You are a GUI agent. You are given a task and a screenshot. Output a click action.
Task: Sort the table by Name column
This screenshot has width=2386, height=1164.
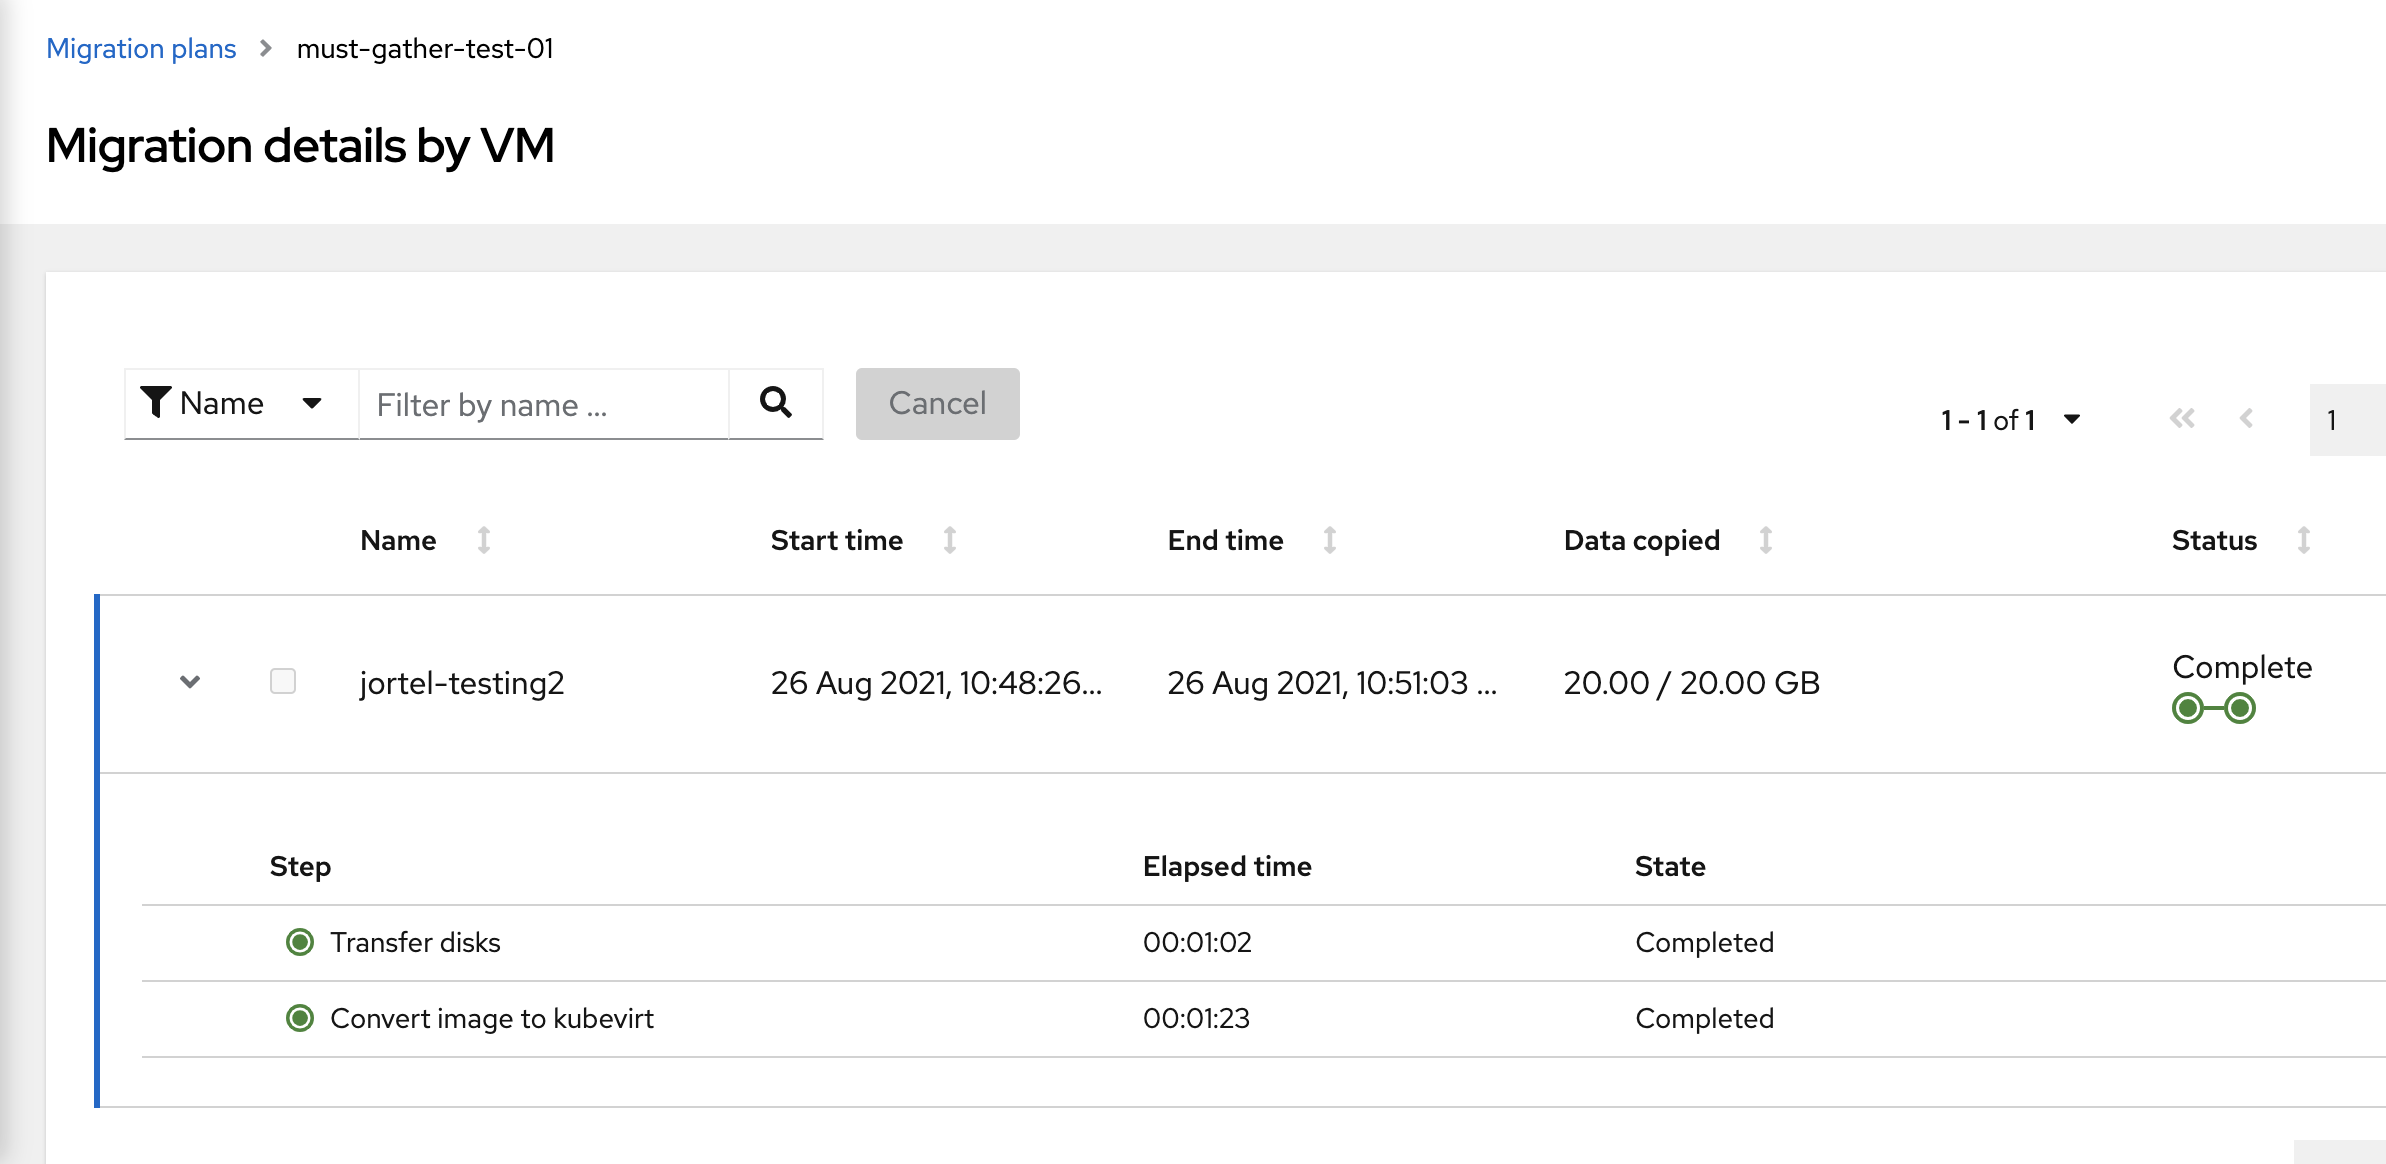pyautogui.click(x=485, y=540)
